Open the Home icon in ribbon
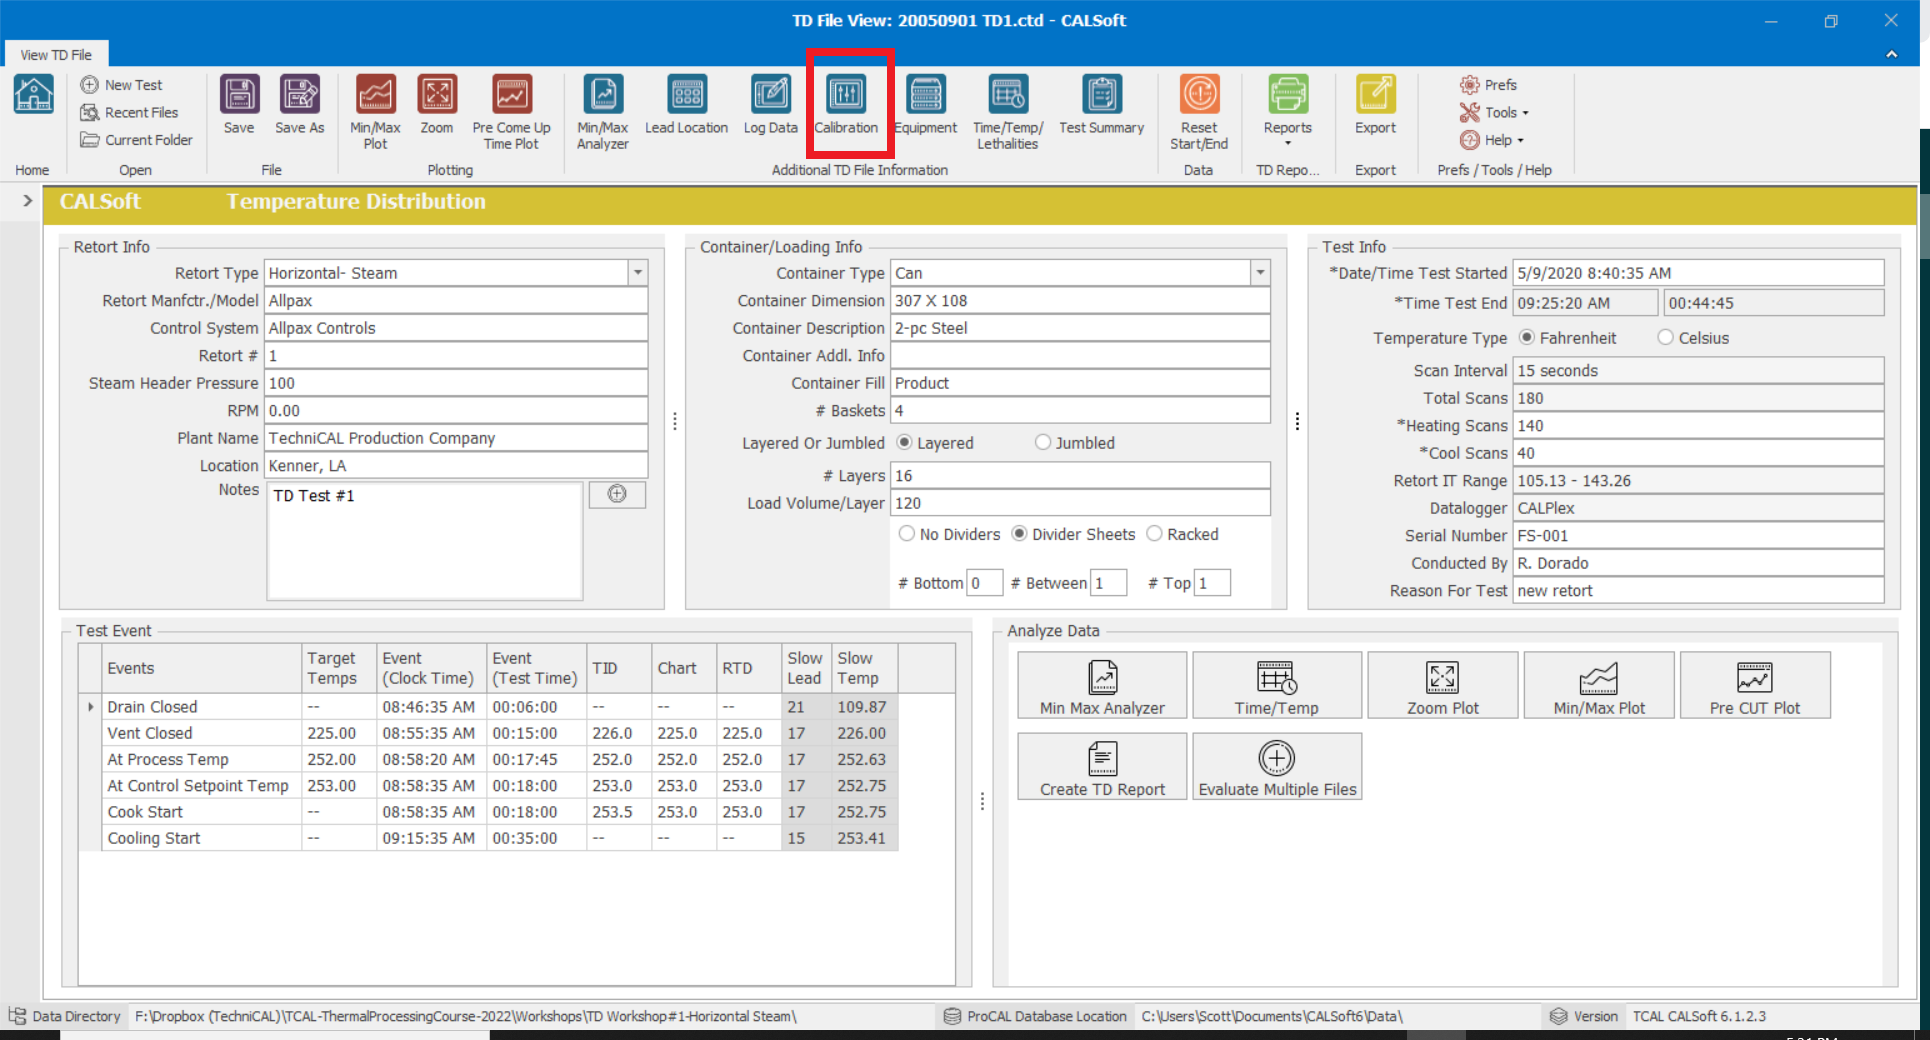The height and width of the screenshot is (1040, 1930). [33, 95]
